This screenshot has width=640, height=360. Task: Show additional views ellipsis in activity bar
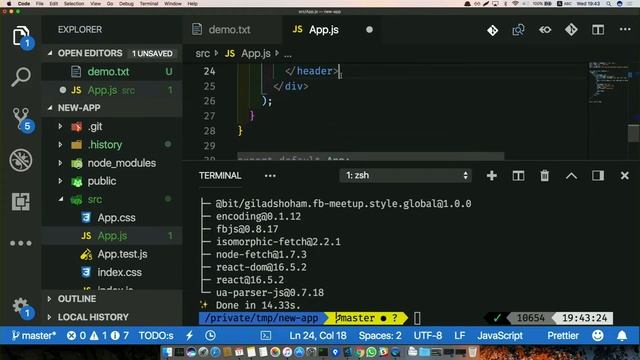[x=21, y=243]
